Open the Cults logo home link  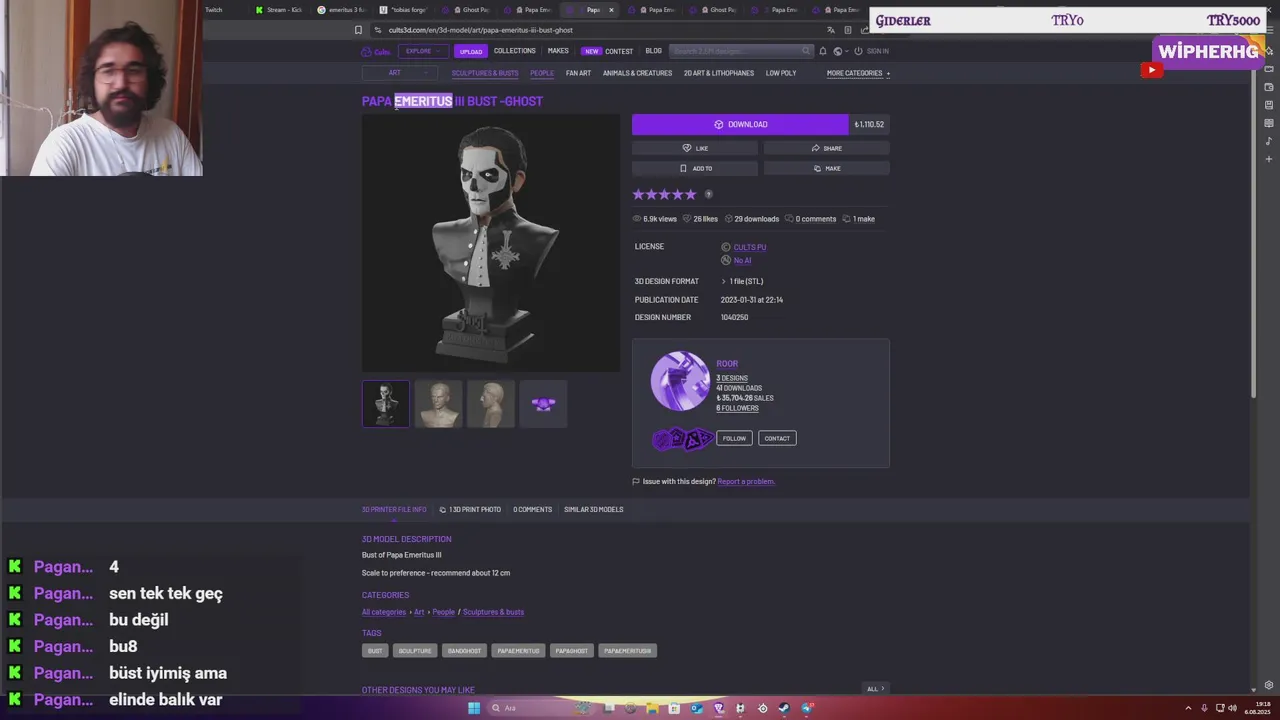[376, 51]
